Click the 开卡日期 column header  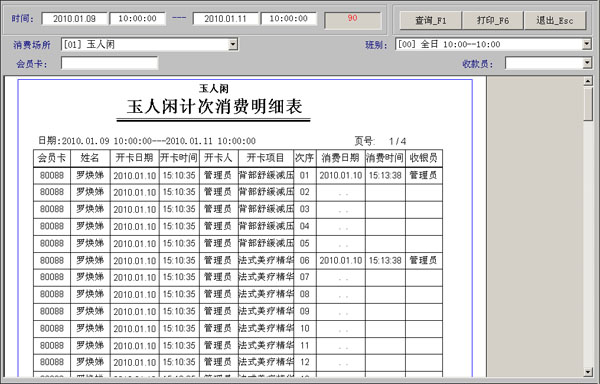coord(134,158)
